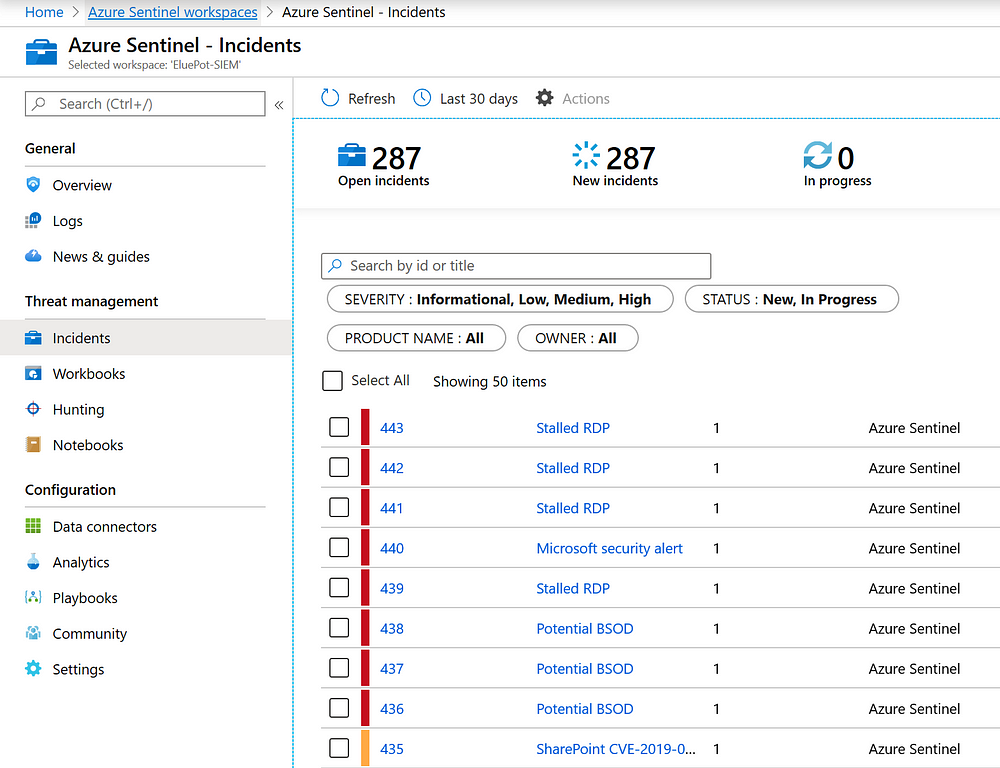Focus the sidebar Search (Ctrl+/) field
Viewport: 1000px width, 768px height.
point(145,103)
